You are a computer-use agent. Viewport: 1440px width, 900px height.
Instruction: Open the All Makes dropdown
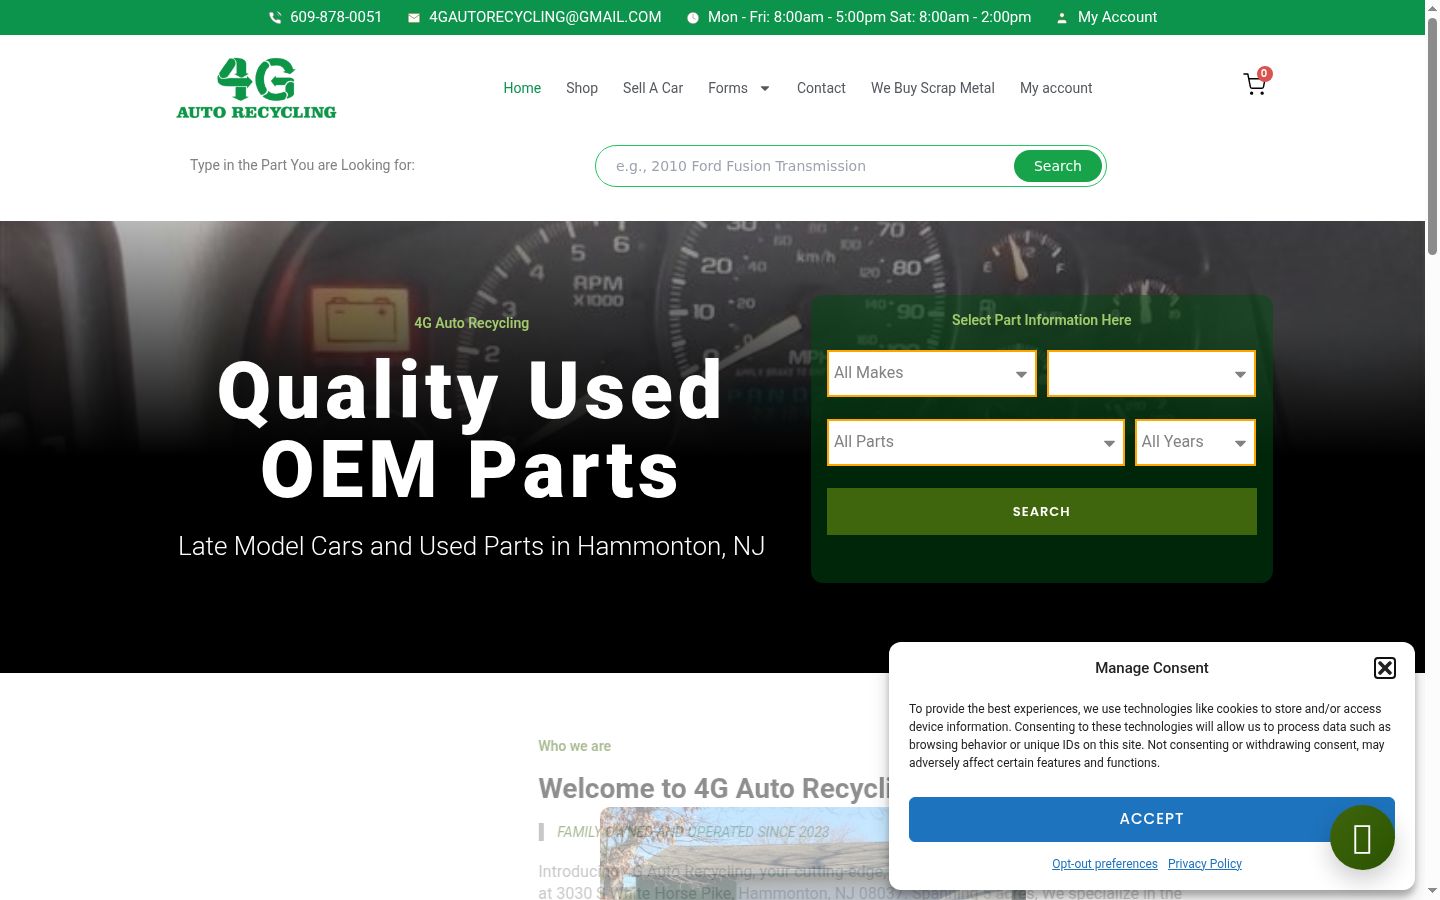pyautogui.click(x=932, y=373)
